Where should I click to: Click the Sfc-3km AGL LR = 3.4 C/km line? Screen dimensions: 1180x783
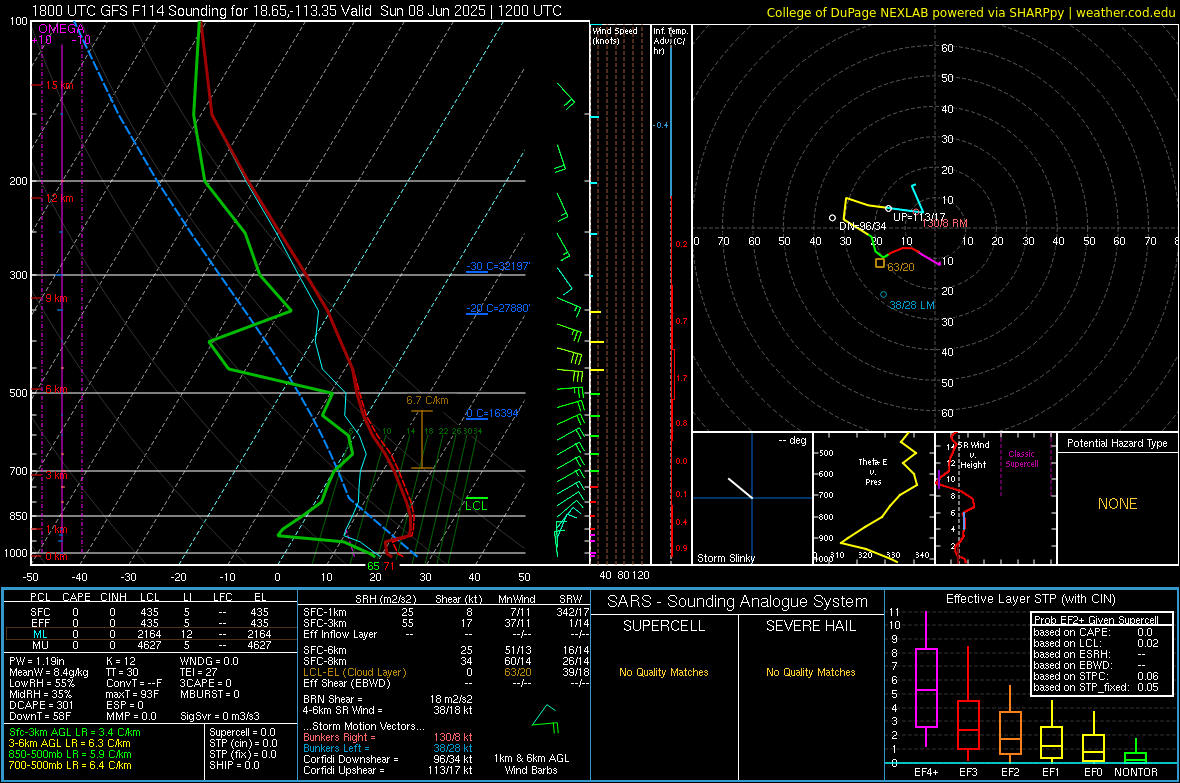click(x=75, y=732)
